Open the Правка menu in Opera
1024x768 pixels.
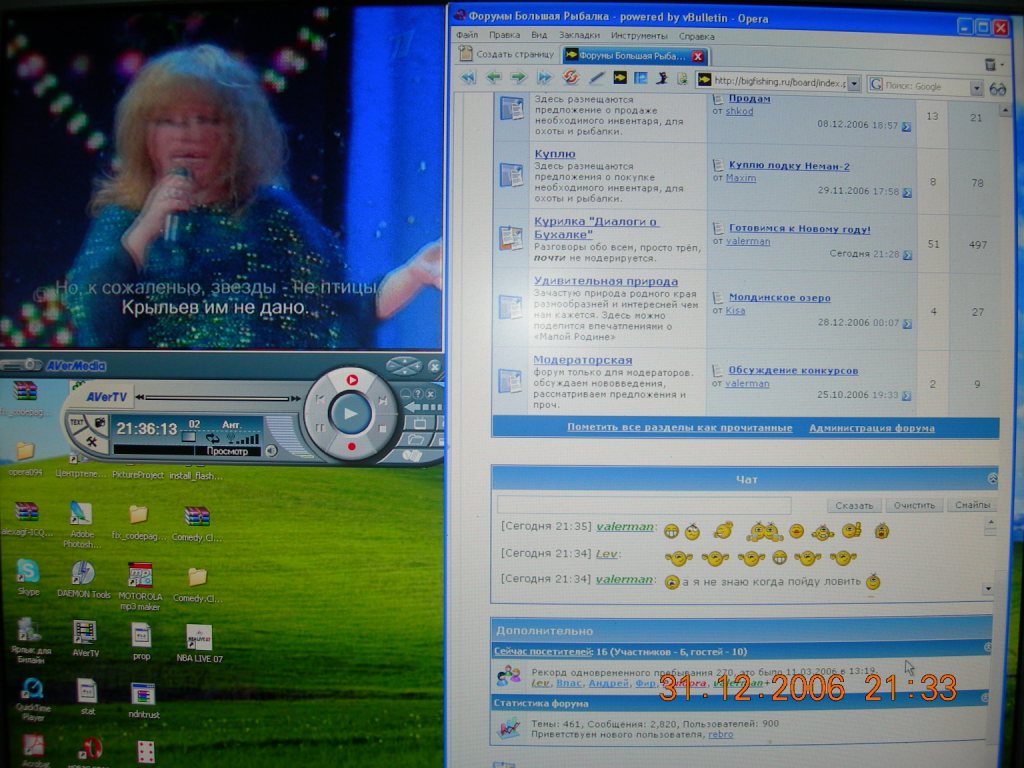coord(504,35)
